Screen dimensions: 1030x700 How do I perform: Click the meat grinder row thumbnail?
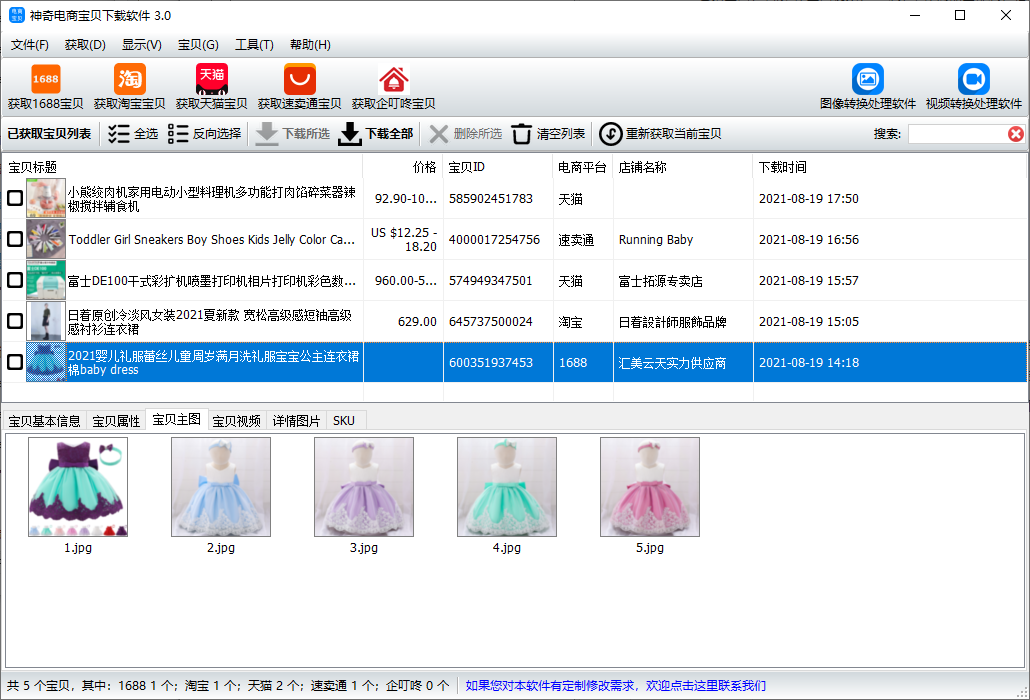pos(46,198)
